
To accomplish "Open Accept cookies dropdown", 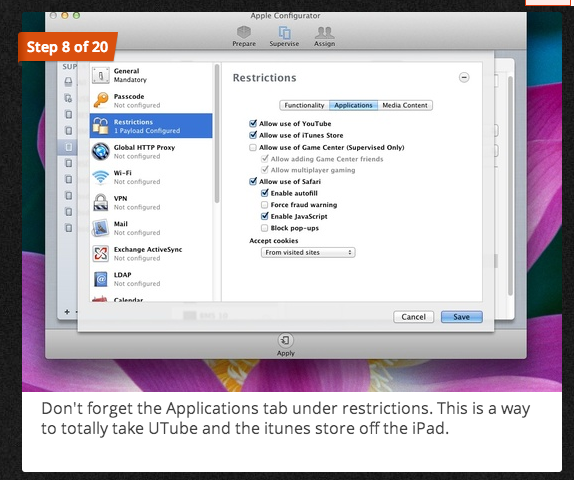I will point(308,252).
